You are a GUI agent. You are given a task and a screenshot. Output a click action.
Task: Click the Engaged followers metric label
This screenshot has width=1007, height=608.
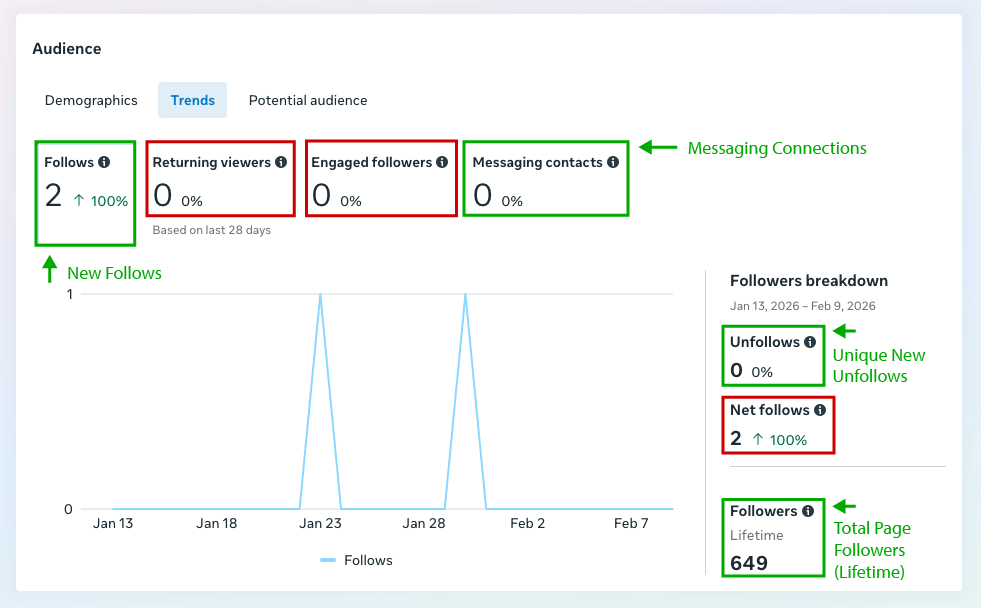371,162
